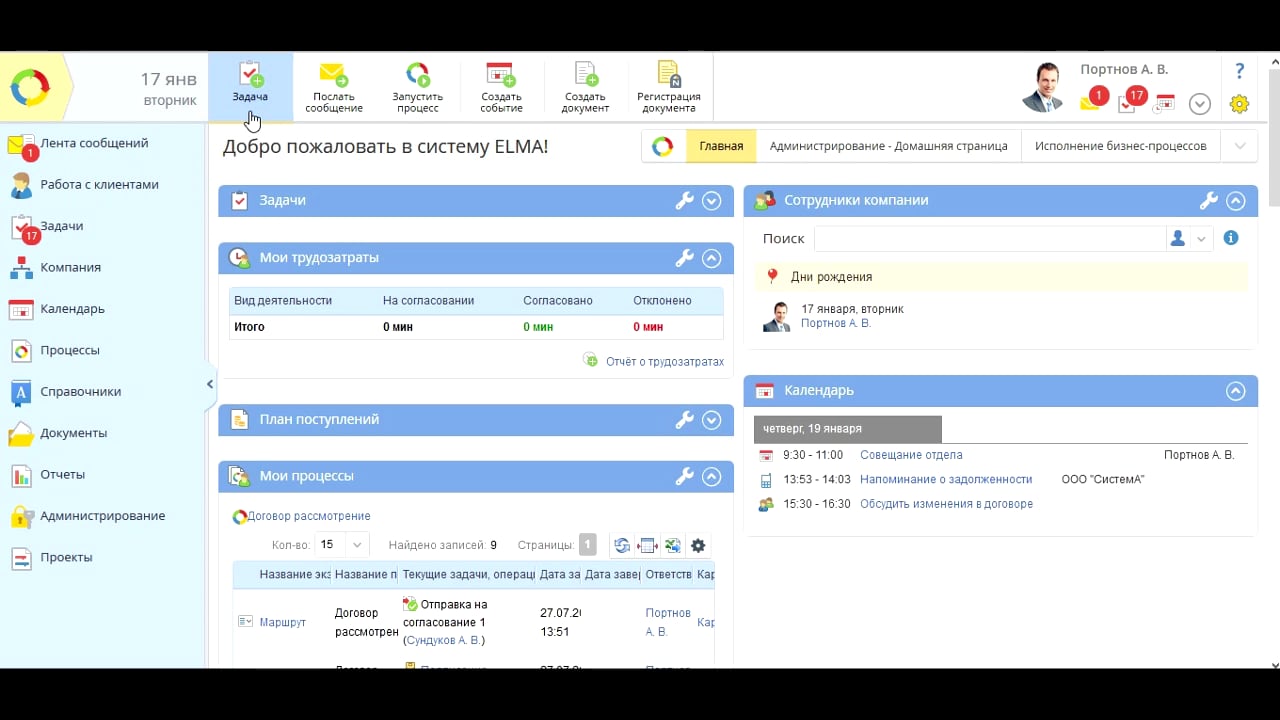The width and height of the screenshot is (1280, 720).
Task: Open the yellow settings gear icon
Action: (x=1239, y=104)
